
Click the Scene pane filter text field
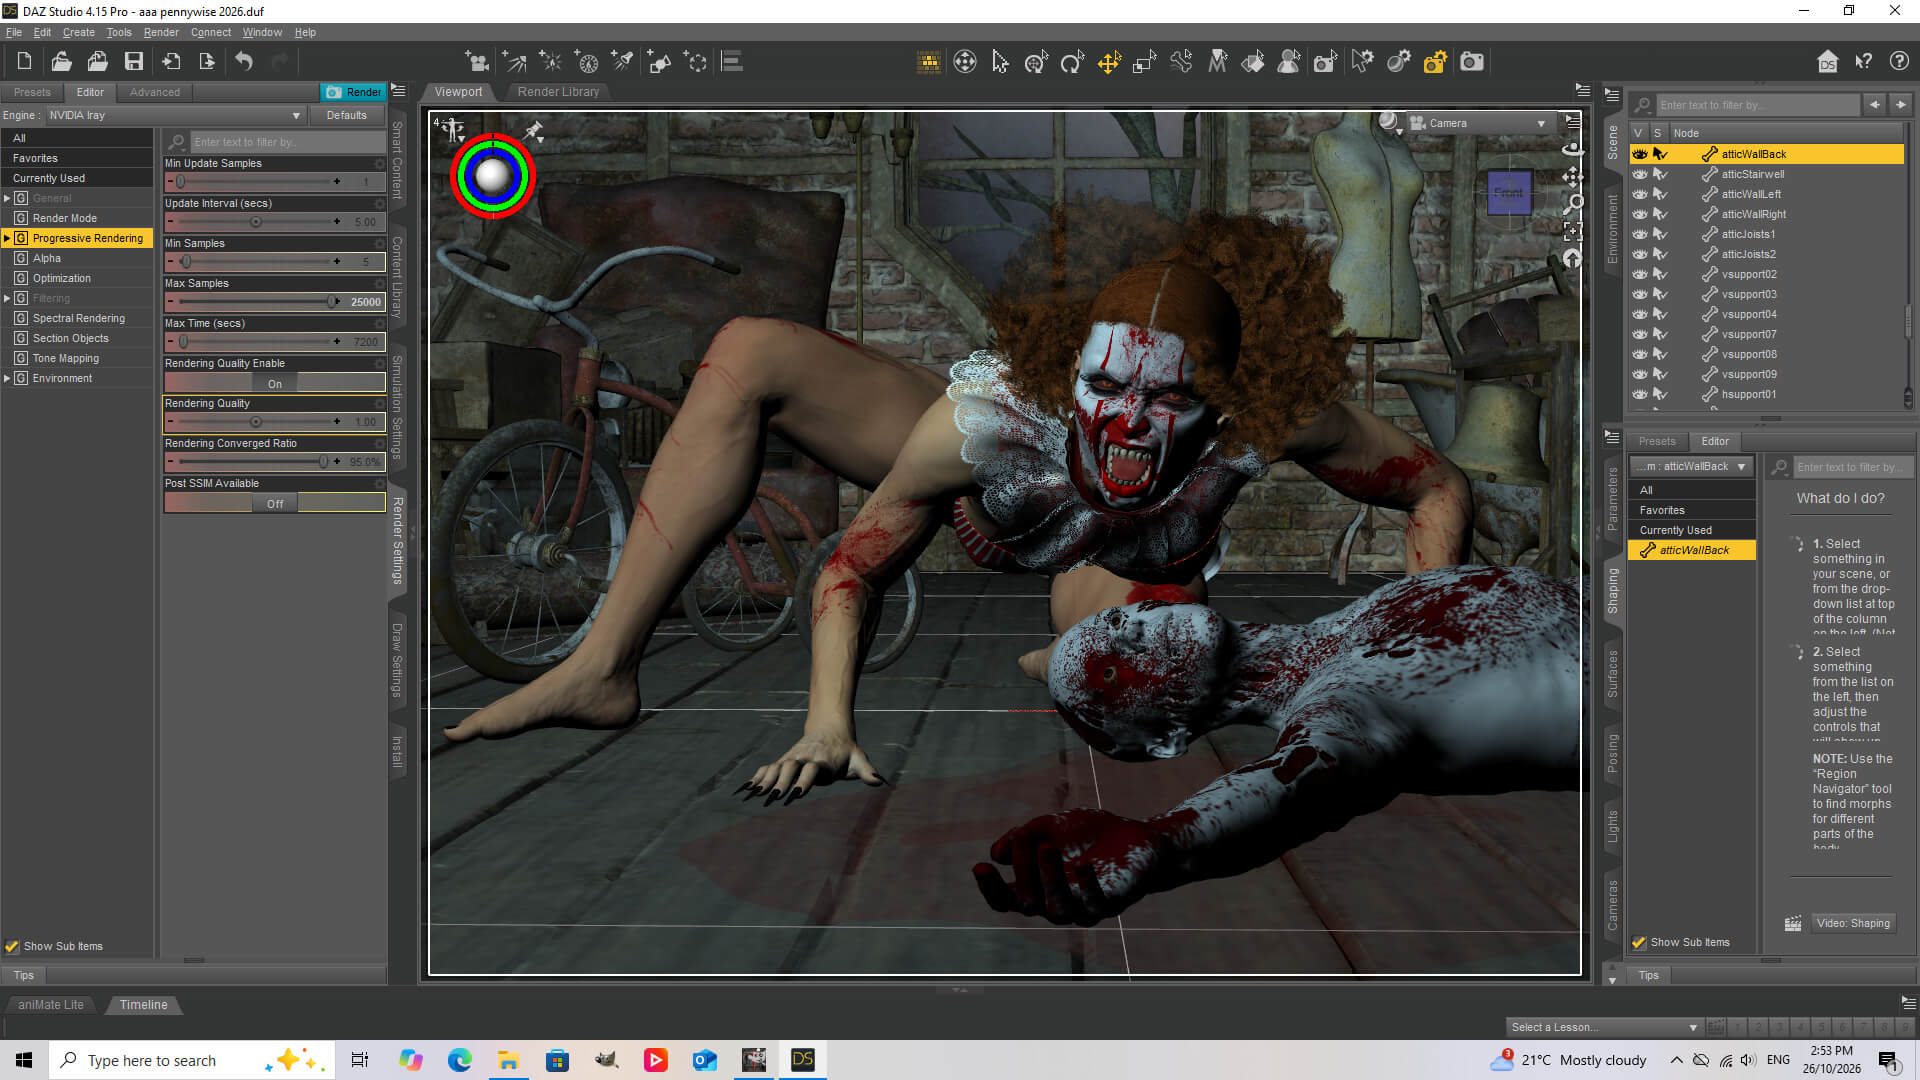1757,105
